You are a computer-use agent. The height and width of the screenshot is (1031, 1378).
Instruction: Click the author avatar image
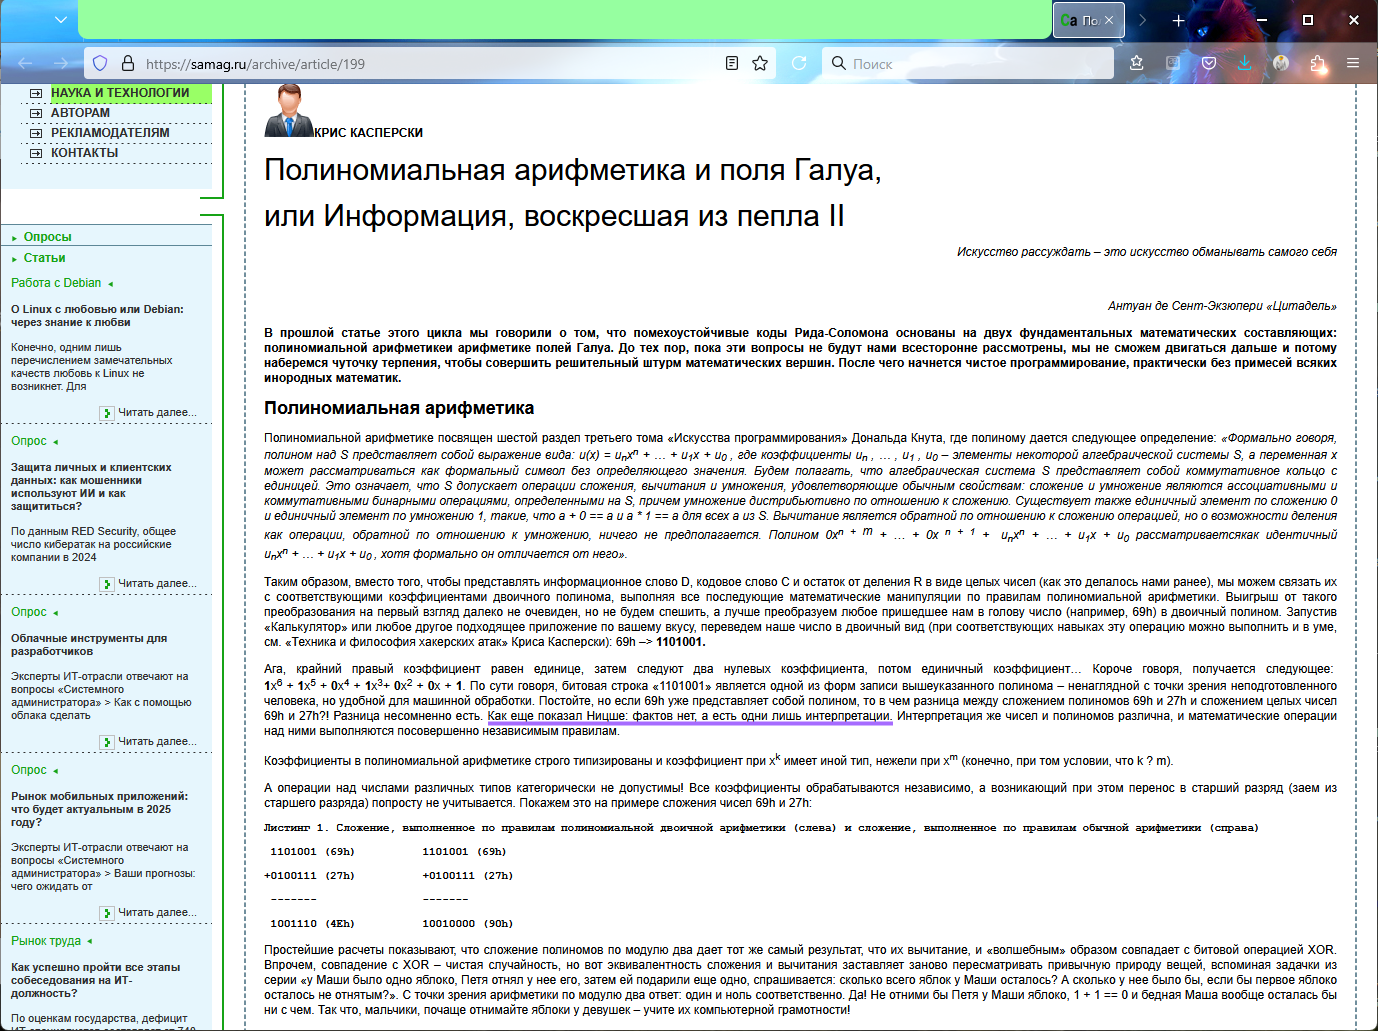click(x=289, y=111)
